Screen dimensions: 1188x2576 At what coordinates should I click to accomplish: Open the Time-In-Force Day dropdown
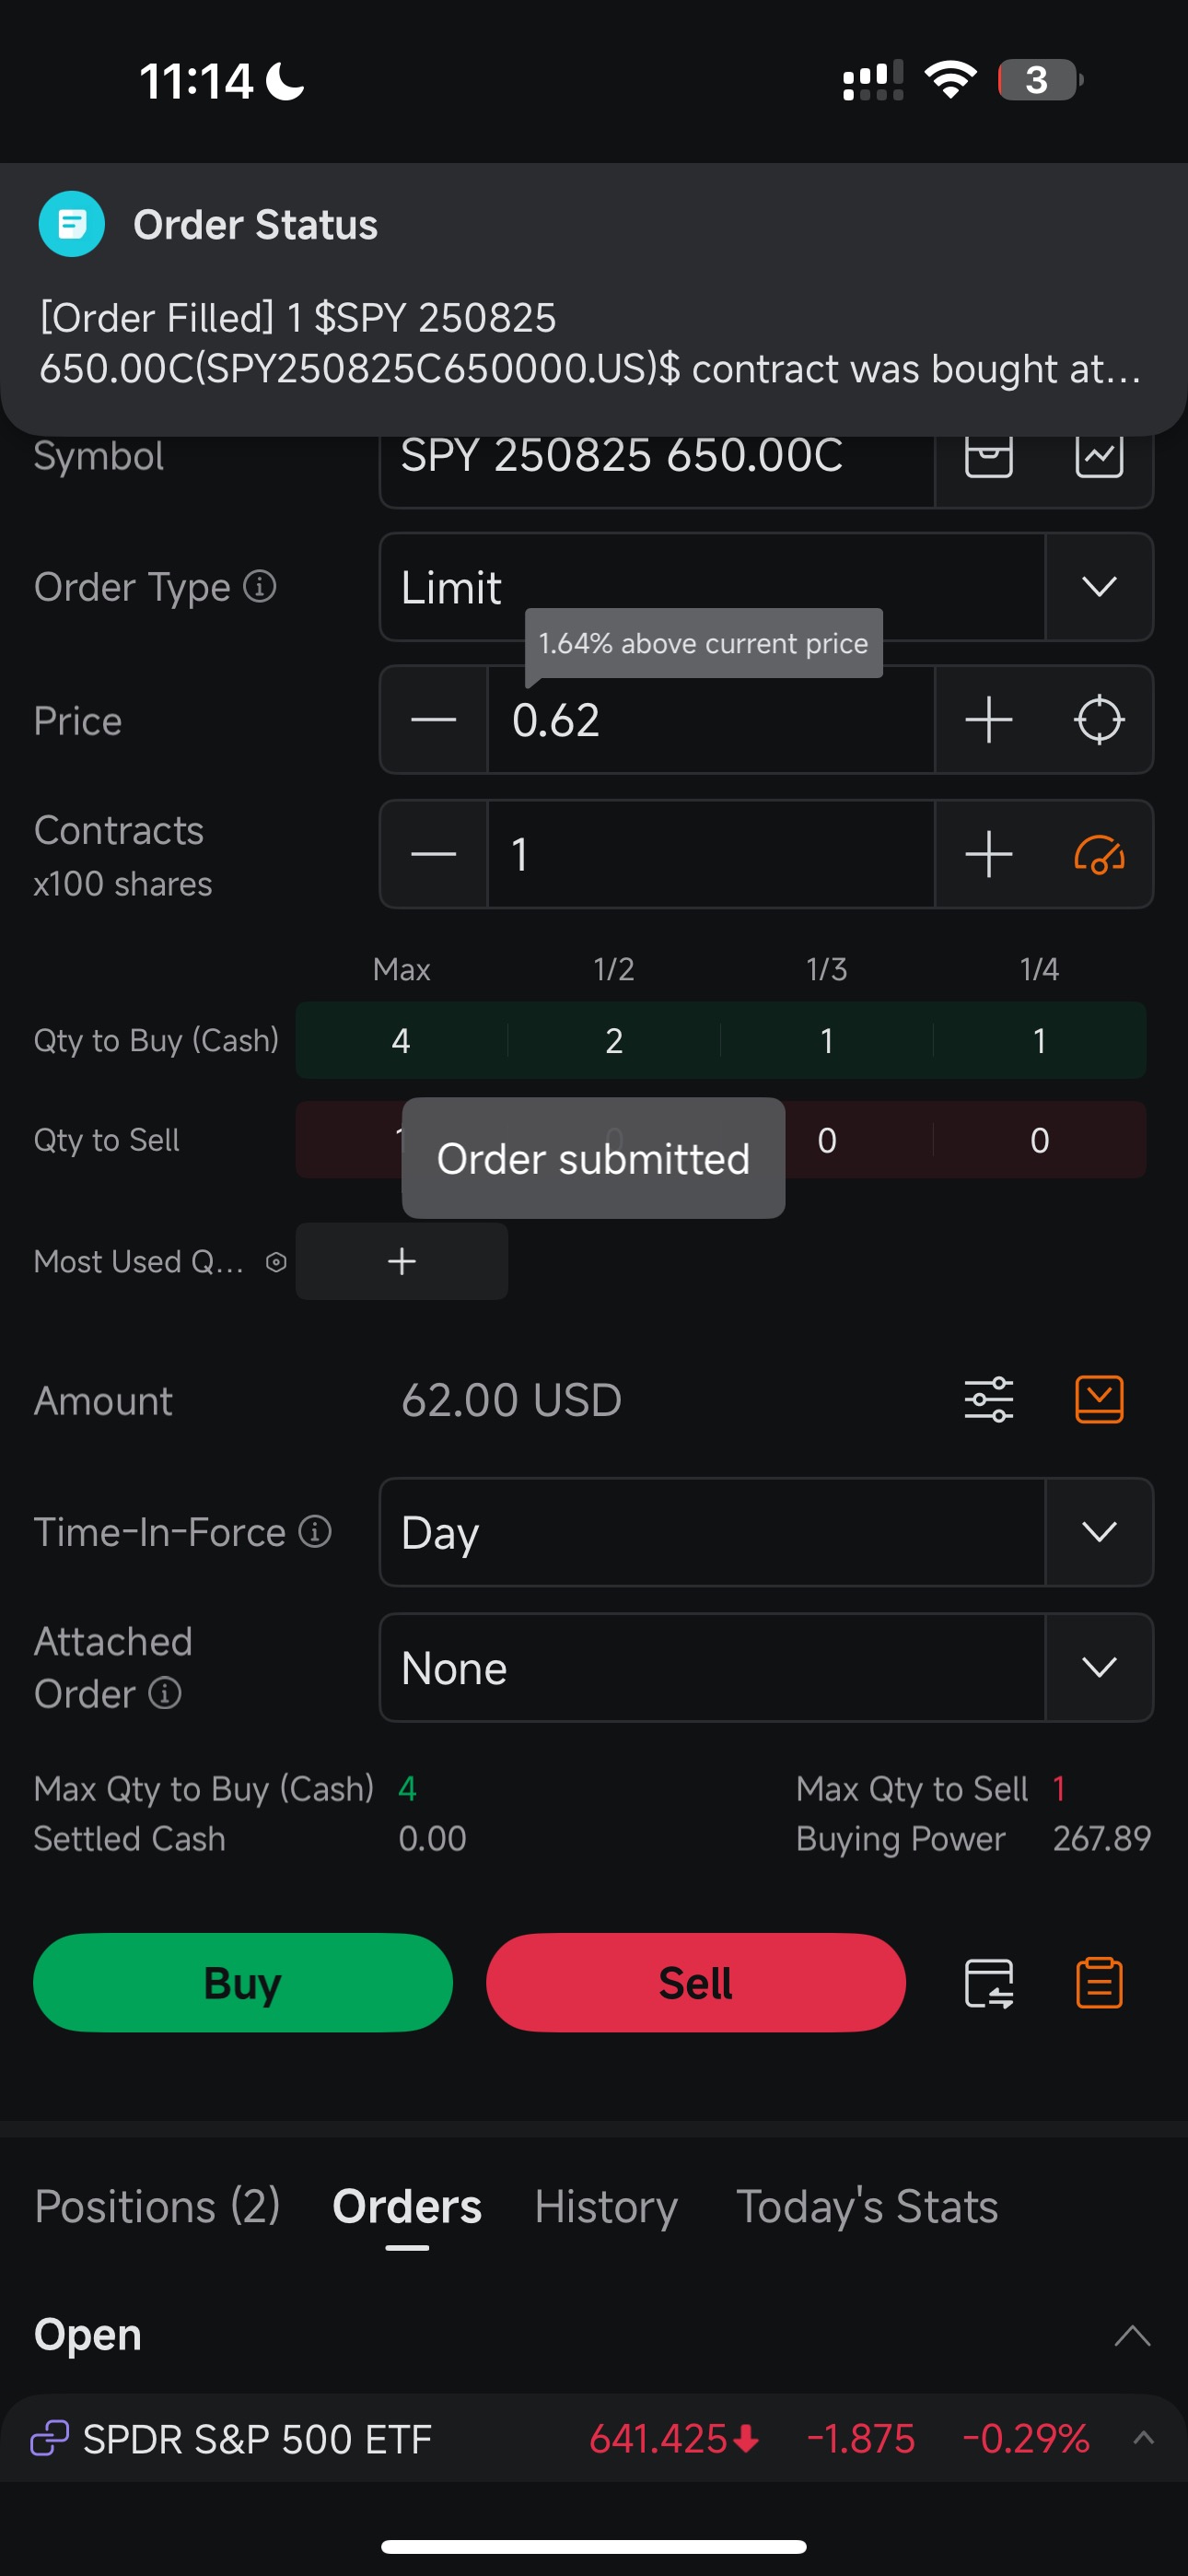click(766, 1532)
